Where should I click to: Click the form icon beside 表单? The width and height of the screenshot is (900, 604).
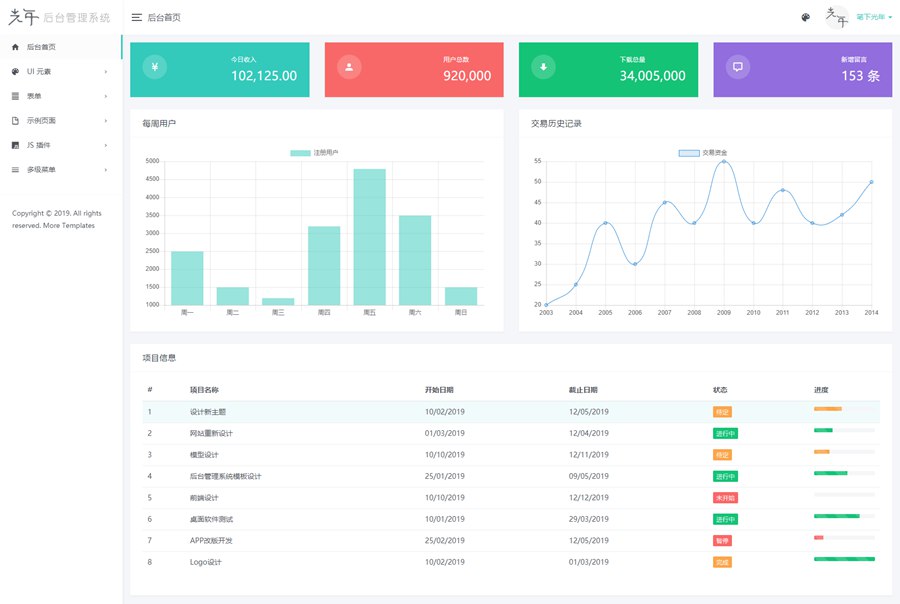15,96
